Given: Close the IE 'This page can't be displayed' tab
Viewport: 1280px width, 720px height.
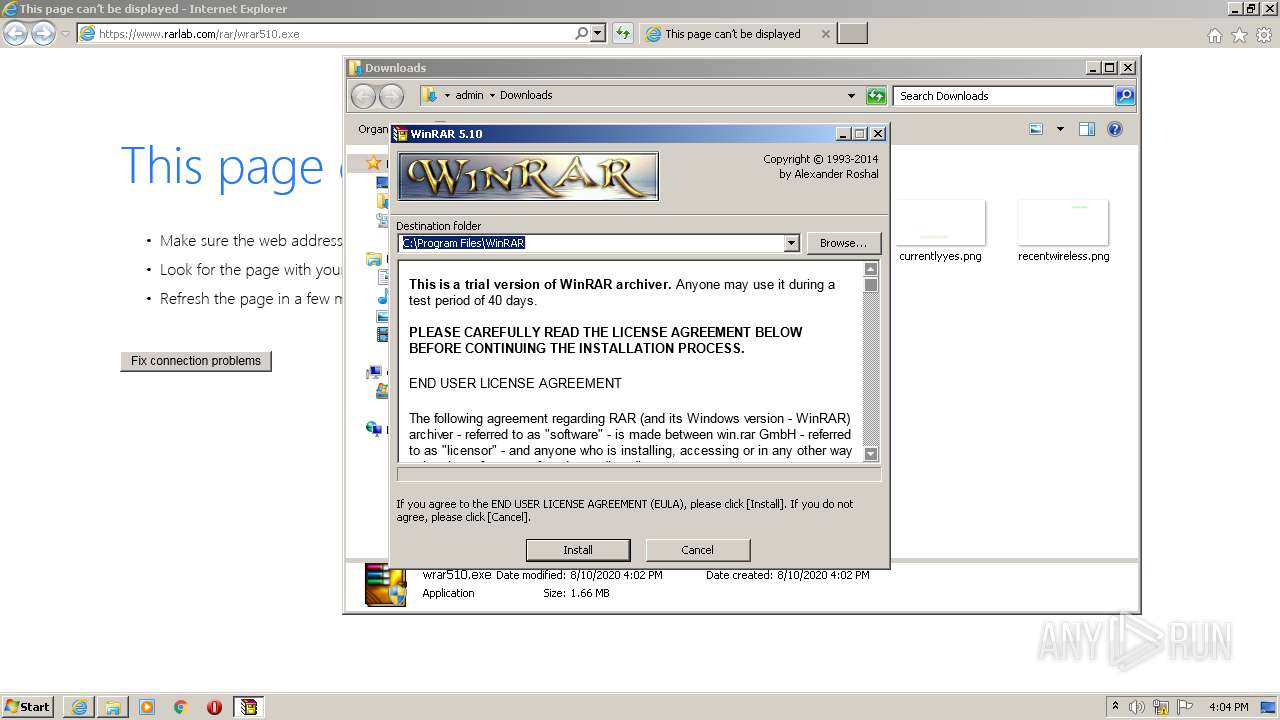Looking at the screenshot, I should tap(825, 34).
